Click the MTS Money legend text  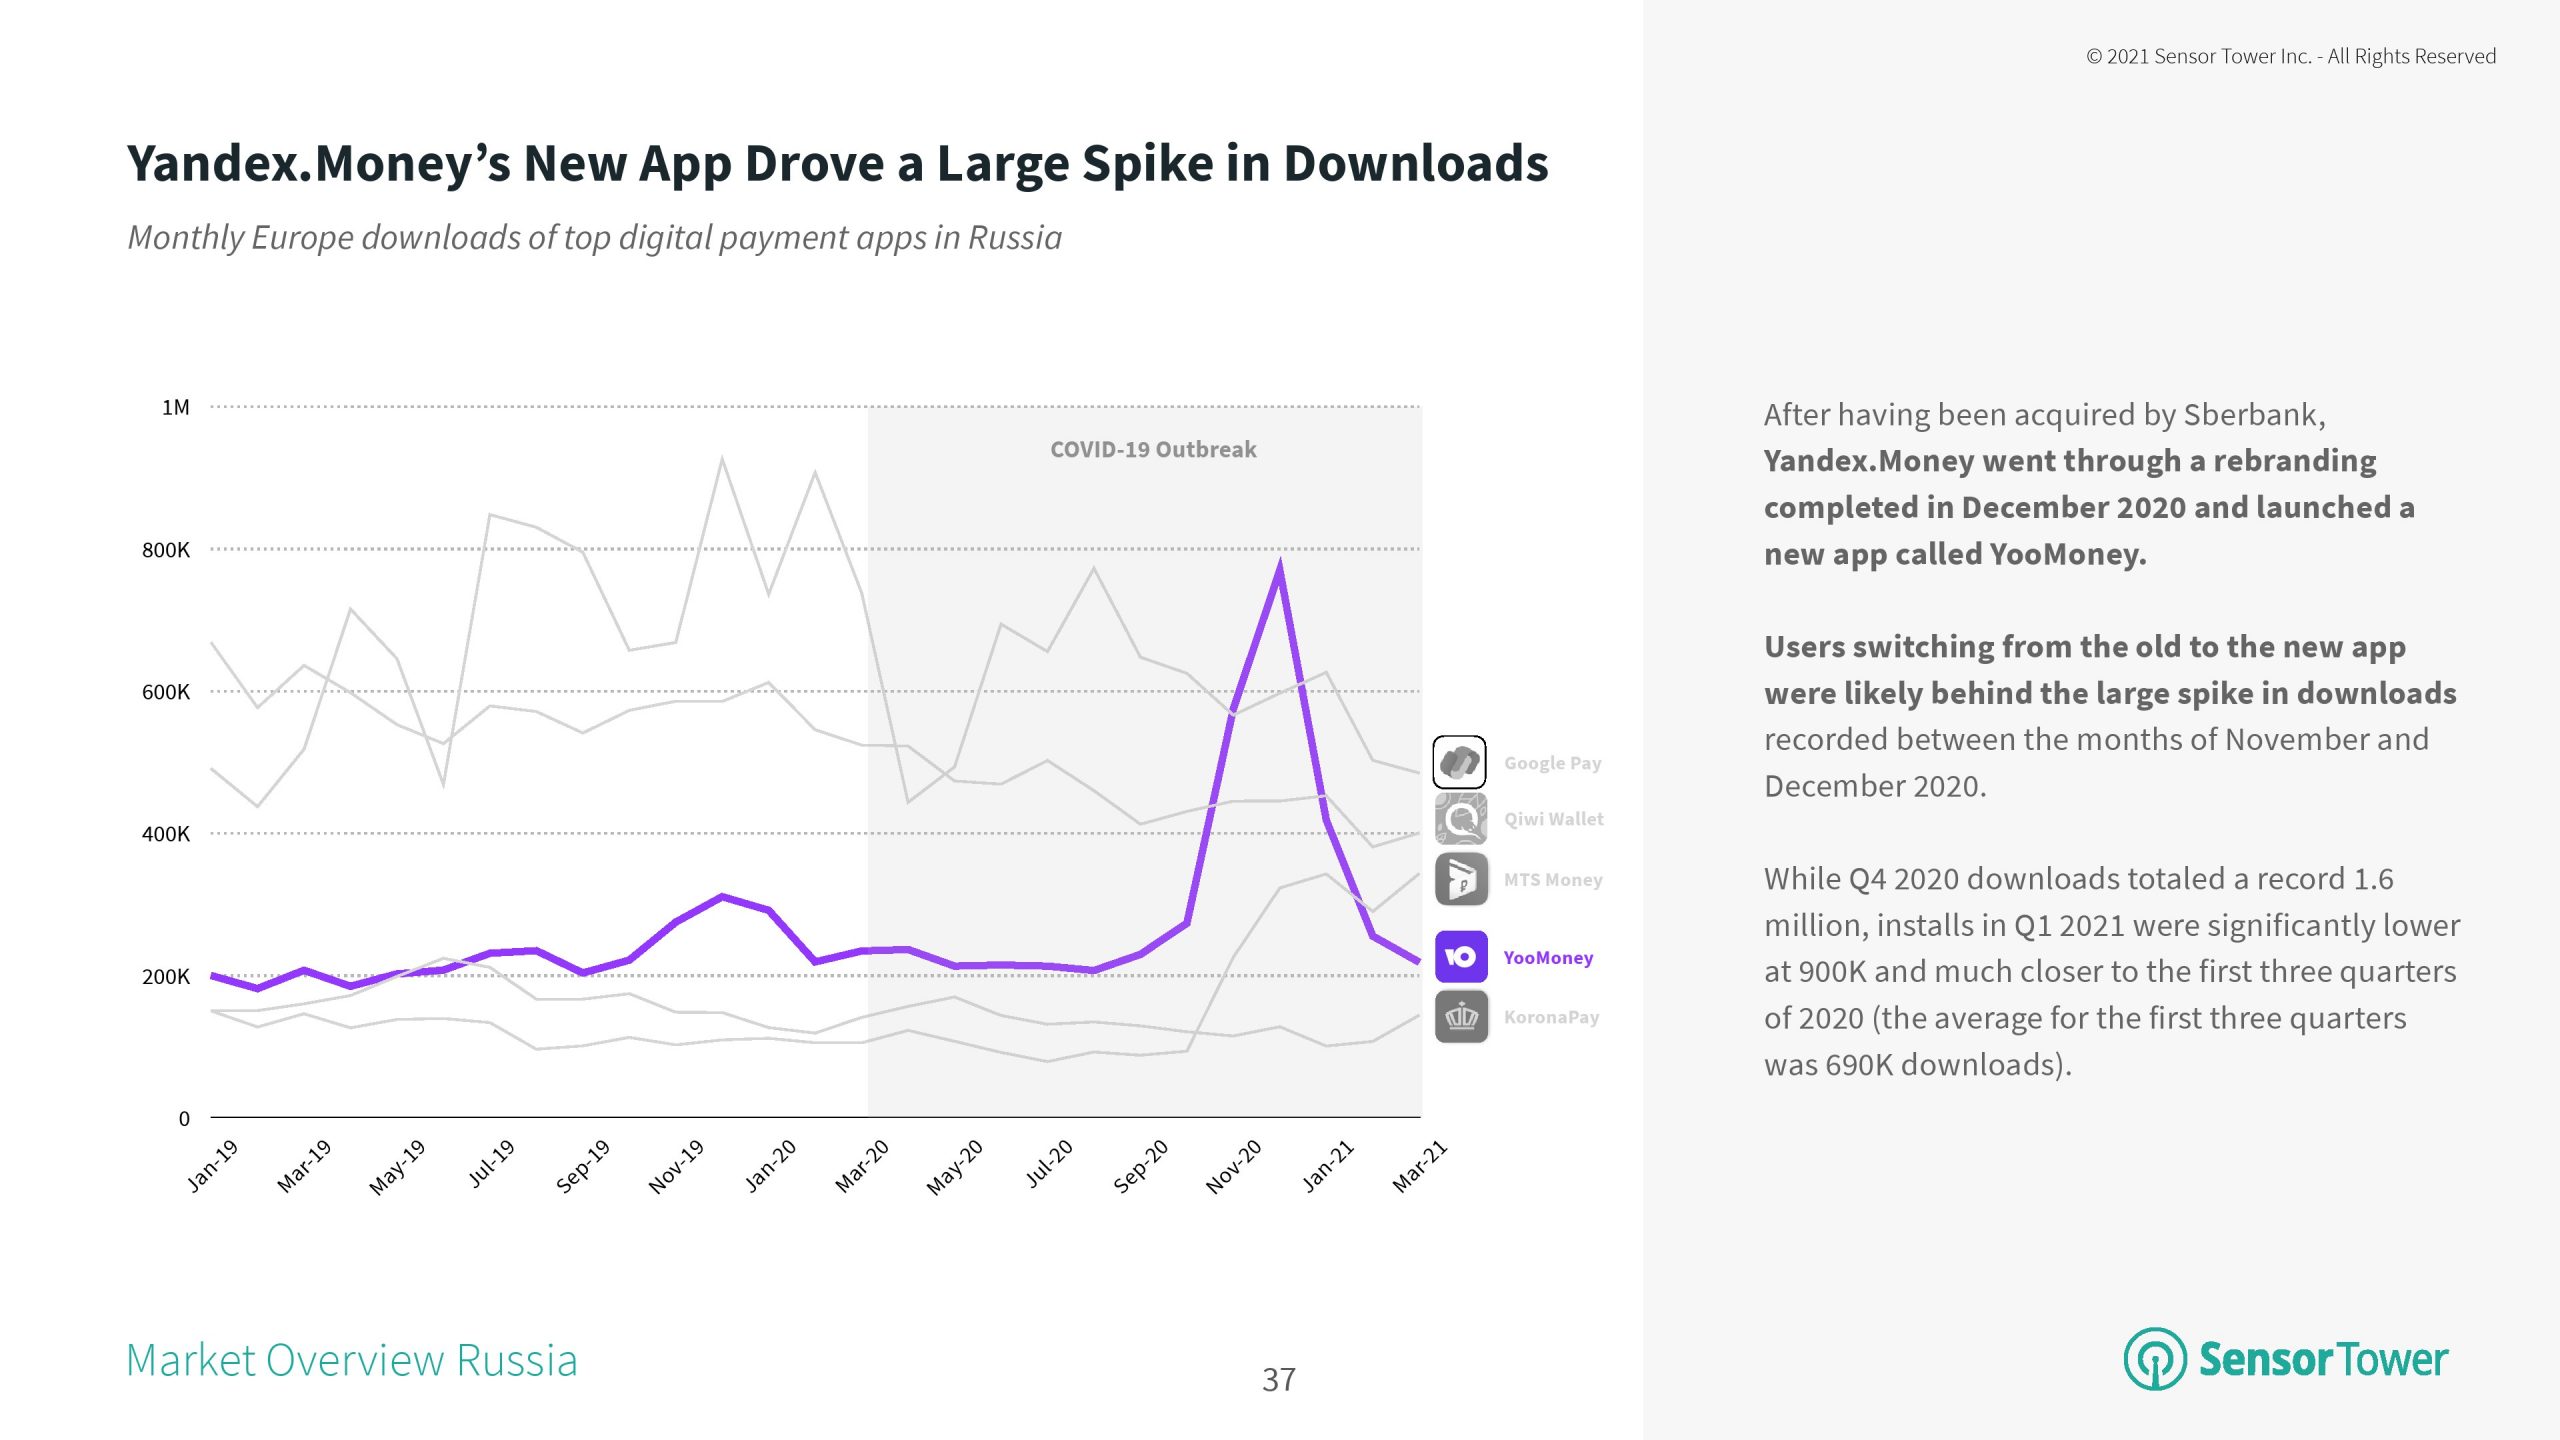1552,880
